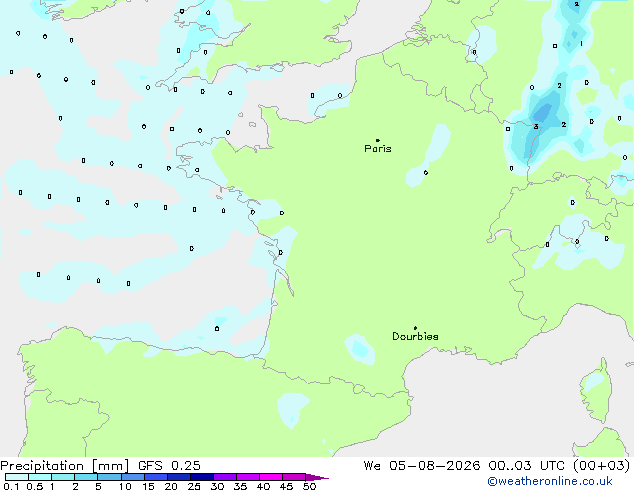
Task: Select the Dourbies location dot marker
Action: click(415, 328)
